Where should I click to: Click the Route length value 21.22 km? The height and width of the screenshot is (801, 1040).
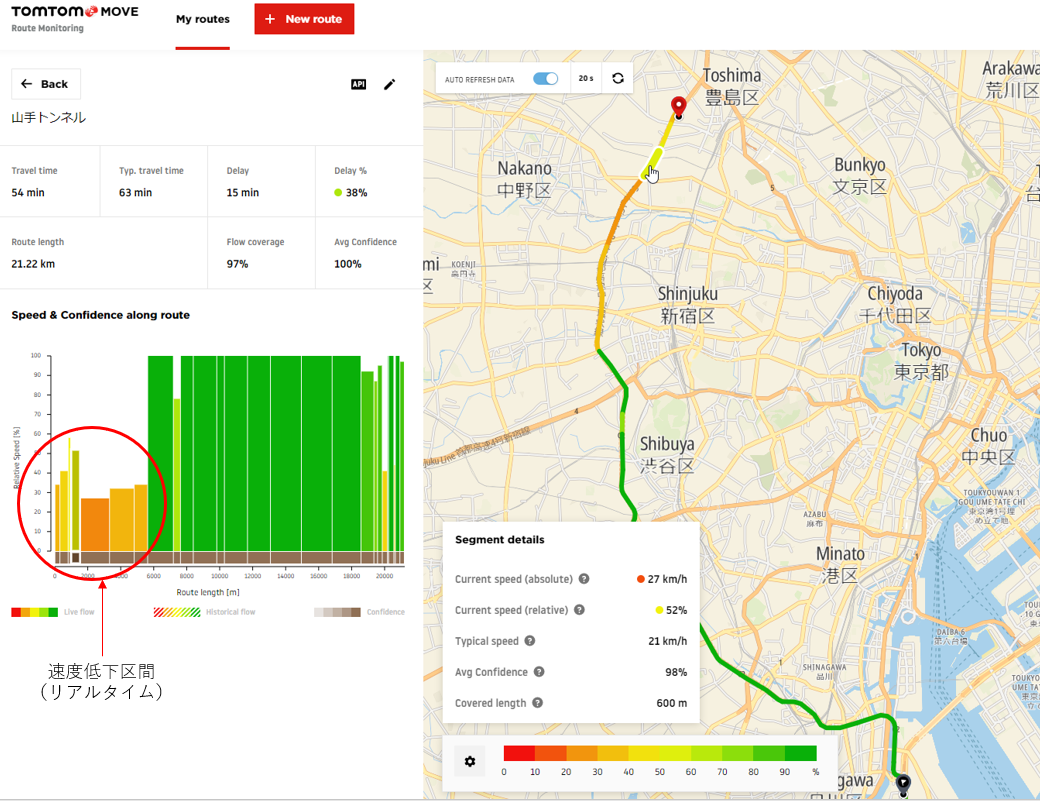pyautogui.click(x=33, y=264)
